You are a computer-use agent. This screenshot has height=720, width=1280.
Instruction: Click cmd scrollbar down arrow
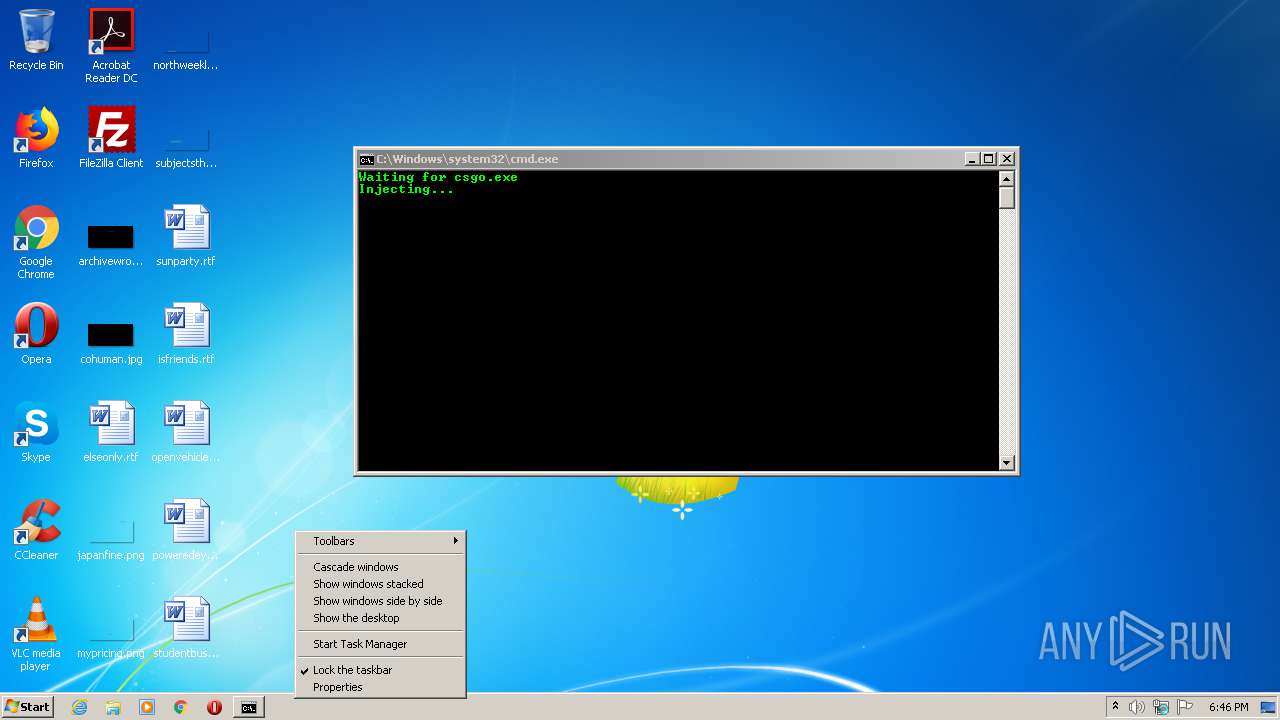pos(1007,463)
